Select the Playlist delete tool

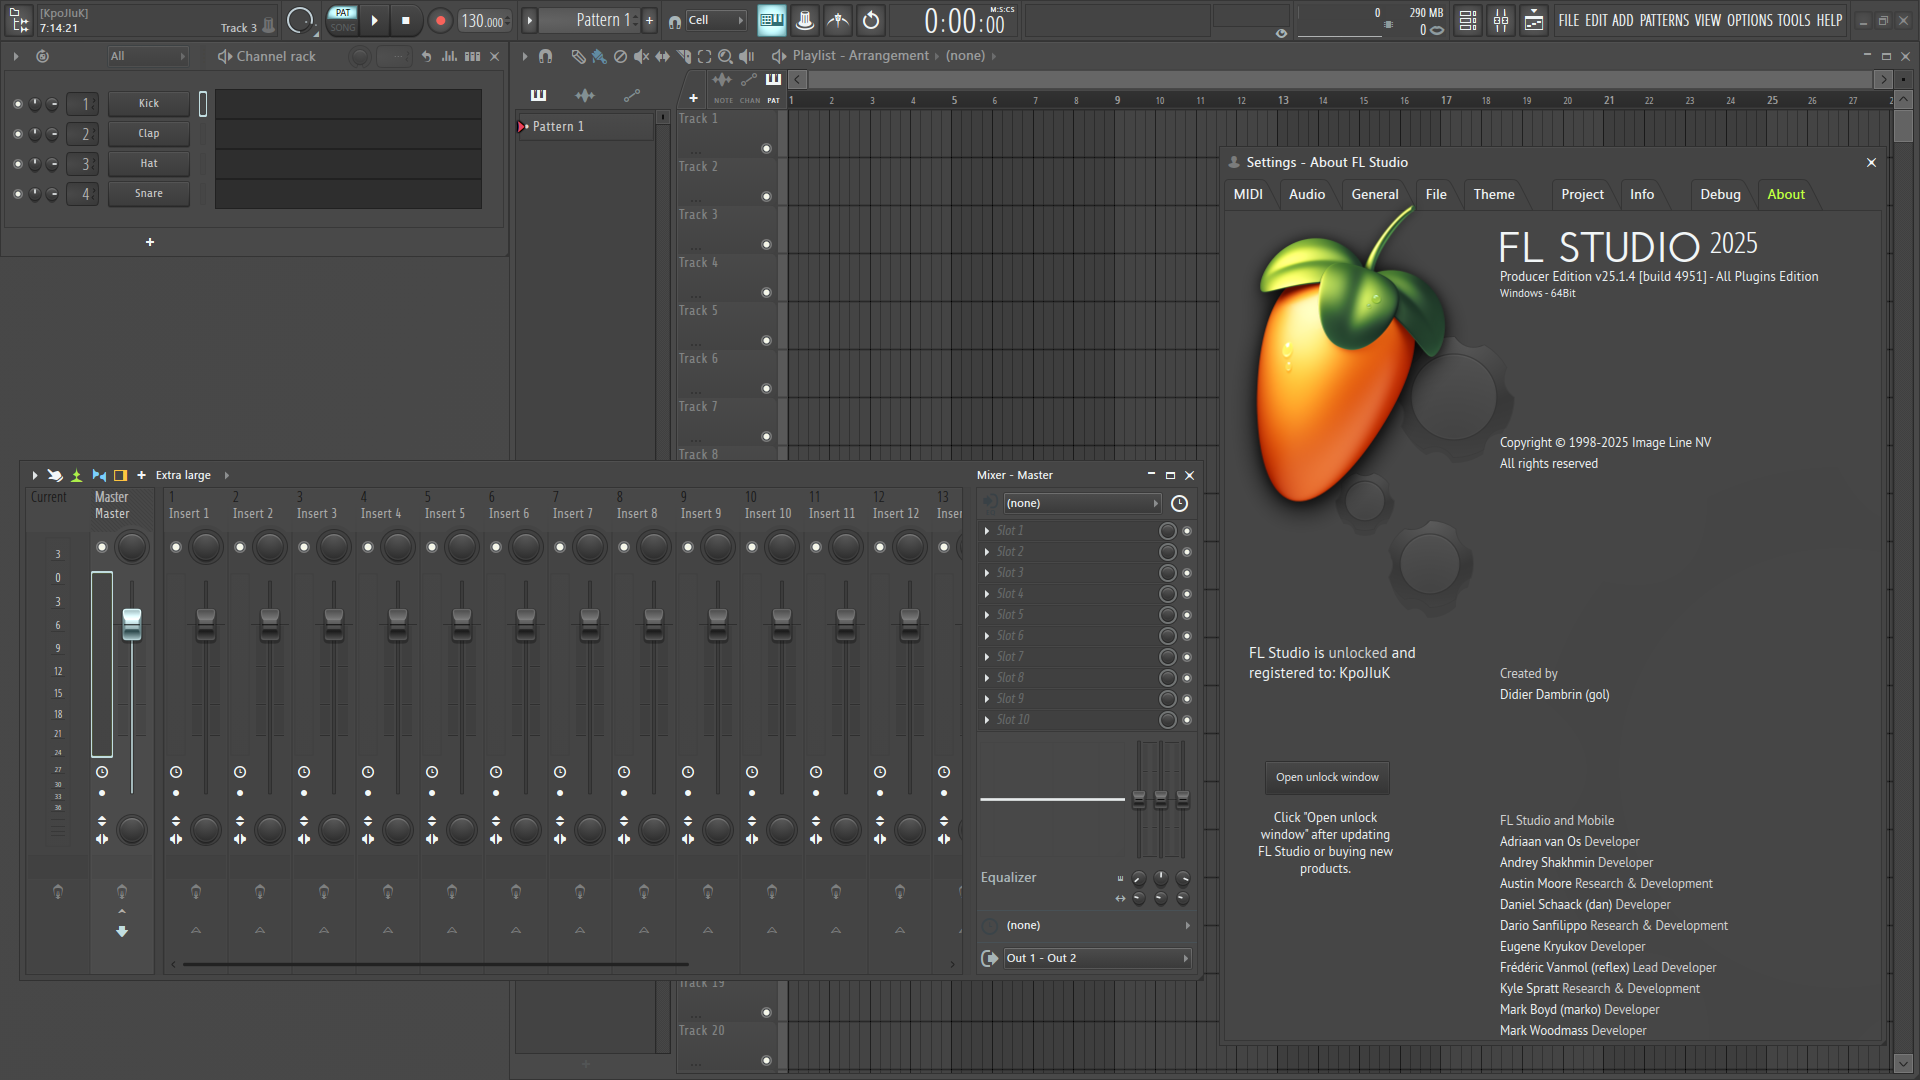tap(620, 56)
